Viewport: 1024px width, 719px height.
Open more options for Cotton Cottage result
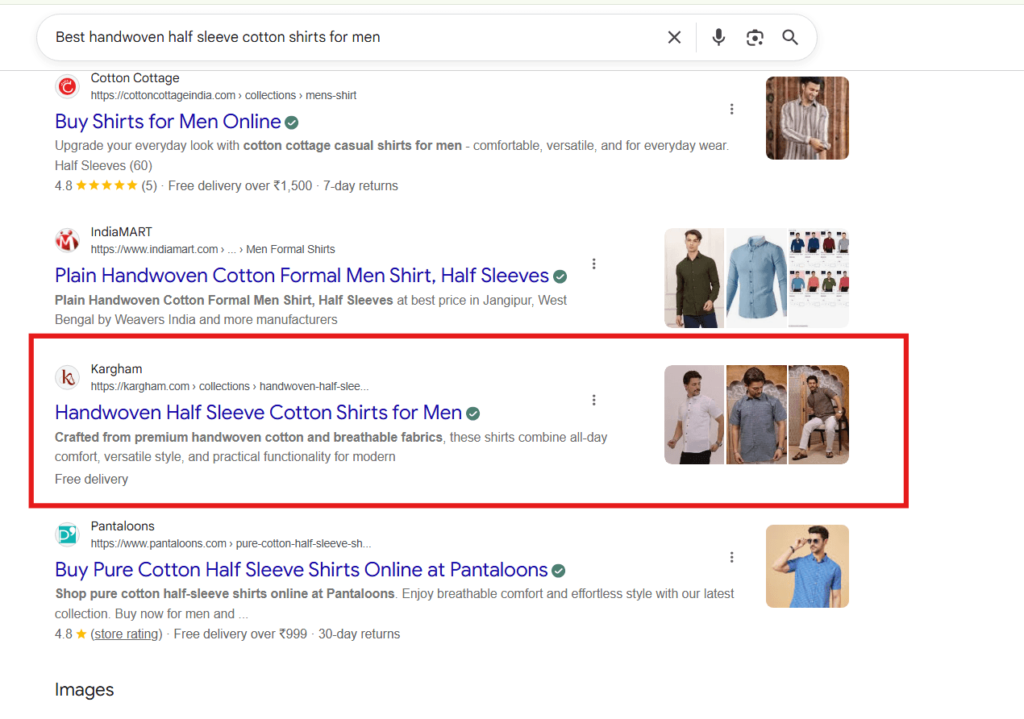(731, 109)
